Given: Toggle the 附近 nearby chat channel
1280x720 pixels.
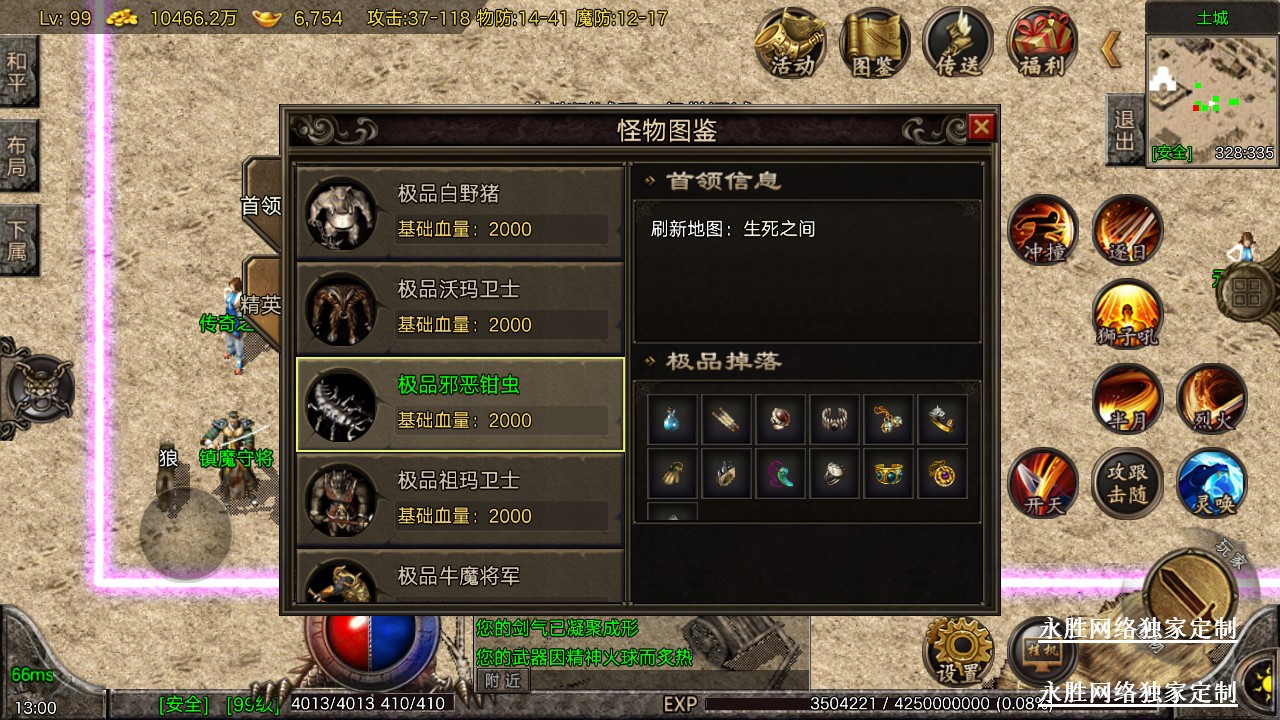Looking at the screenshot, I should point(503,679).
